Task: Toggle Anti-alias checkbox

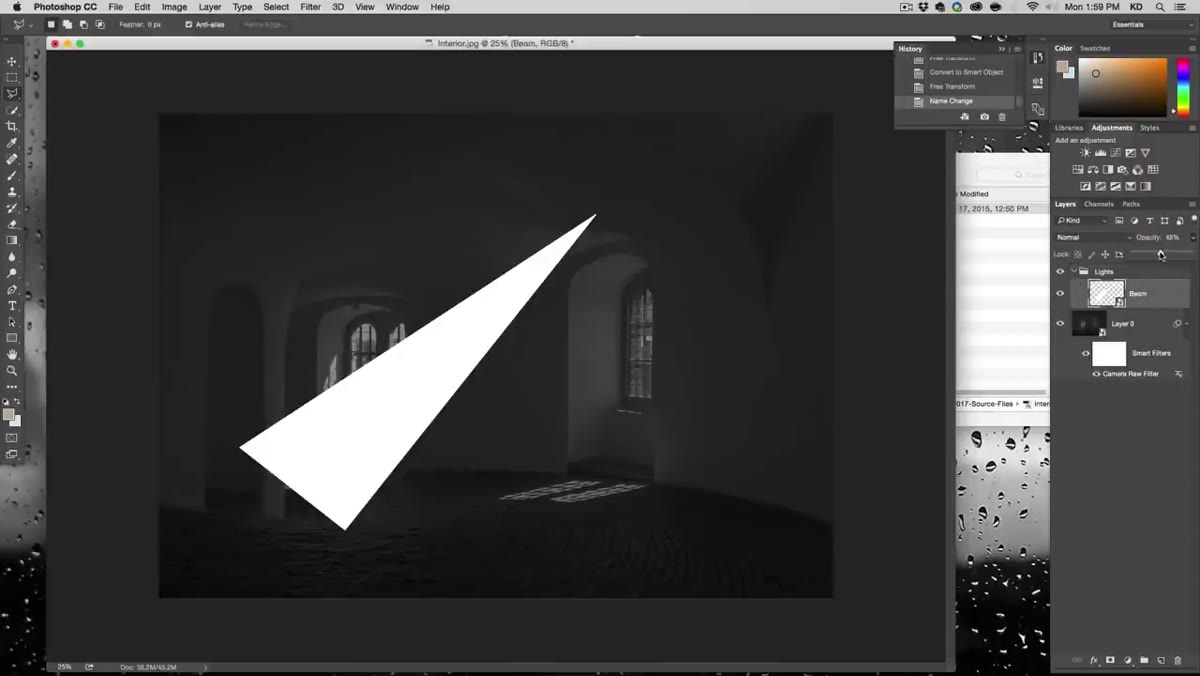Action: 189,24
